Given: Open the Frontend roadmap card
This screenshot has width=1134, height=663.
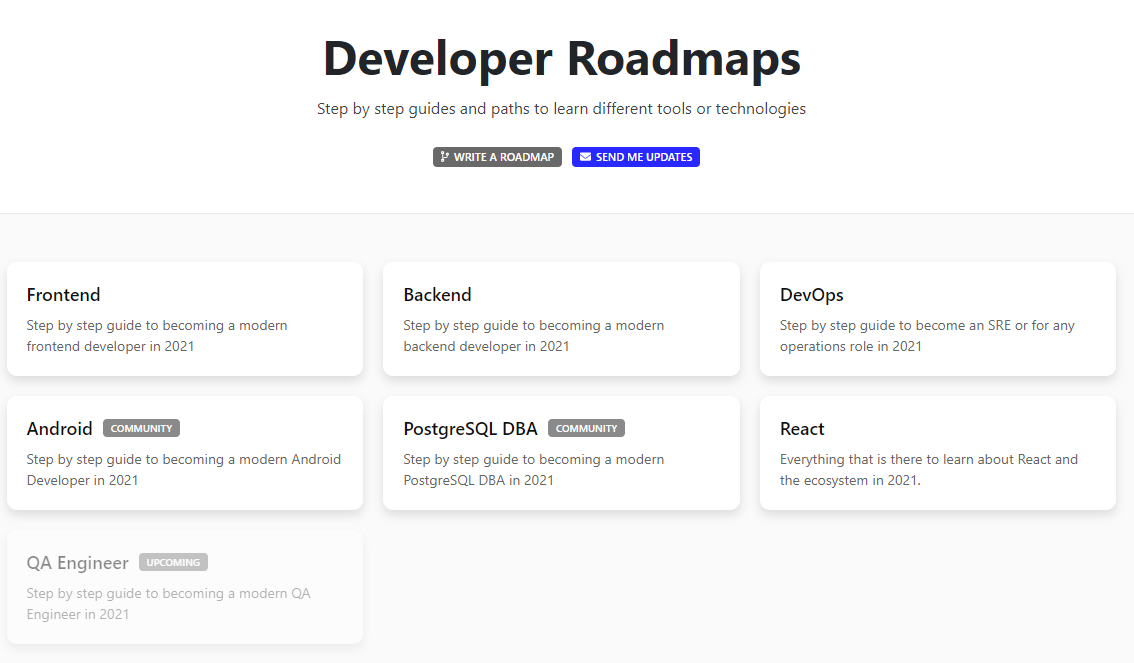Looking at the screenshot, I should 185,319.
